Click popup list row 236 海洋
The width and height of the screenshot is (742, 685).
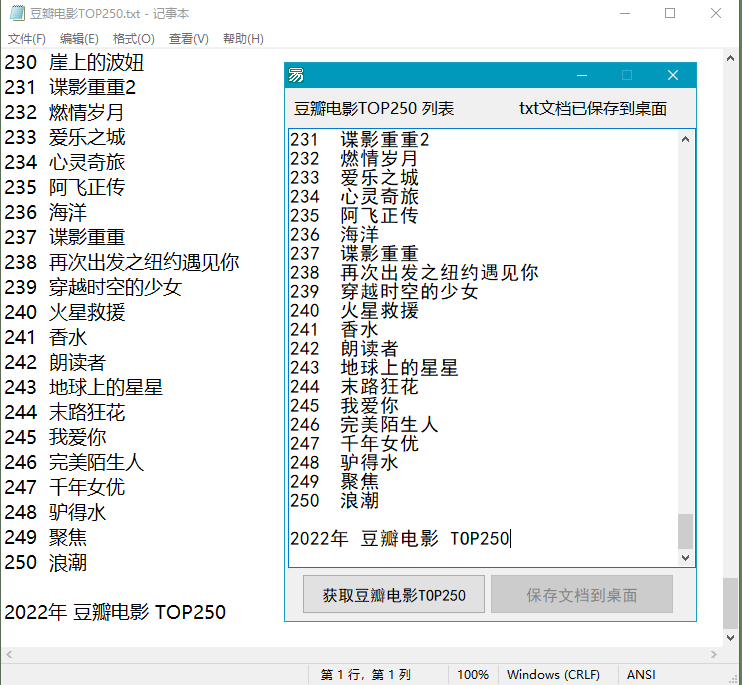coord(335,235)
